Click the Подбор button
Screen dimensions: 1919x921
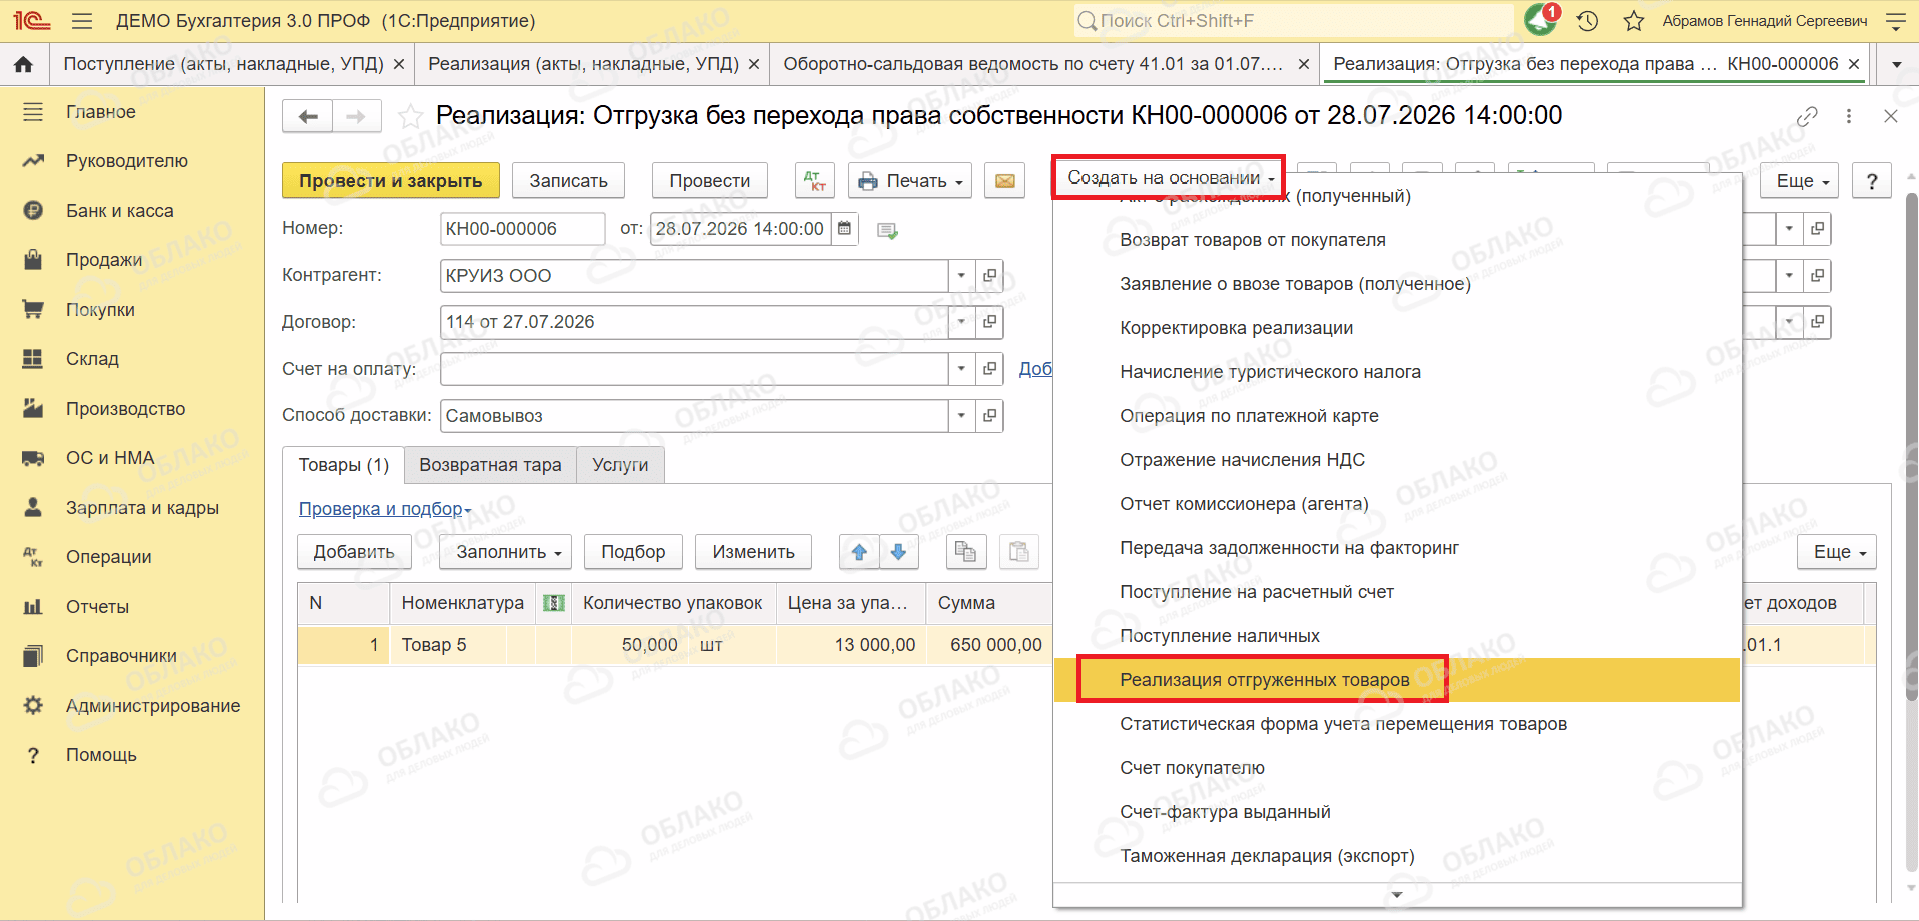[633, 552]
